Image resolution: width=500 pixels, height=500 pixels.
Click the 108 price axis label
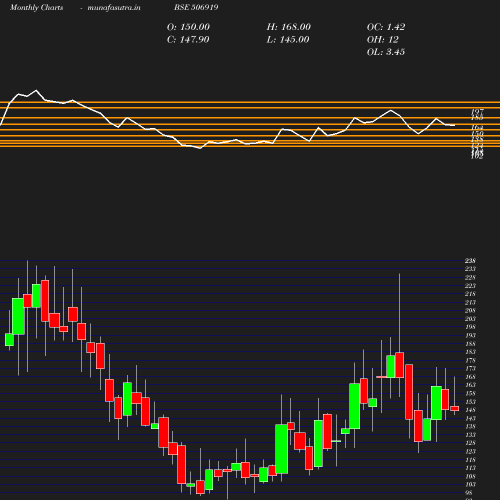click(470, 476)
